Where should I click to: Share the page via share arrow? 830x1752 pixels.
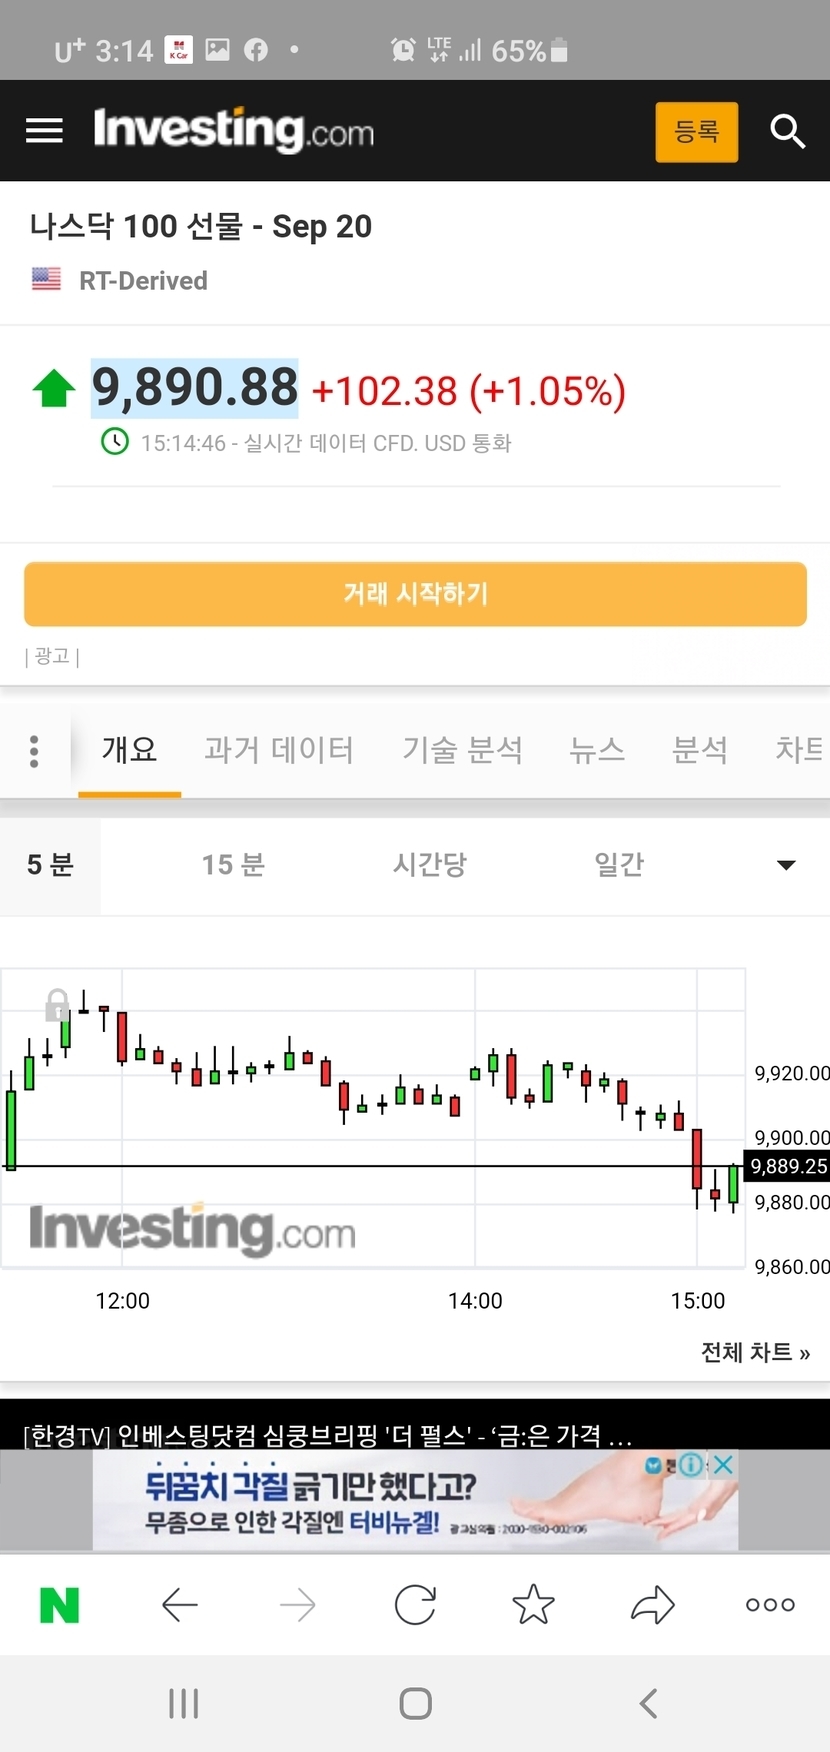tap(652, 1605)
